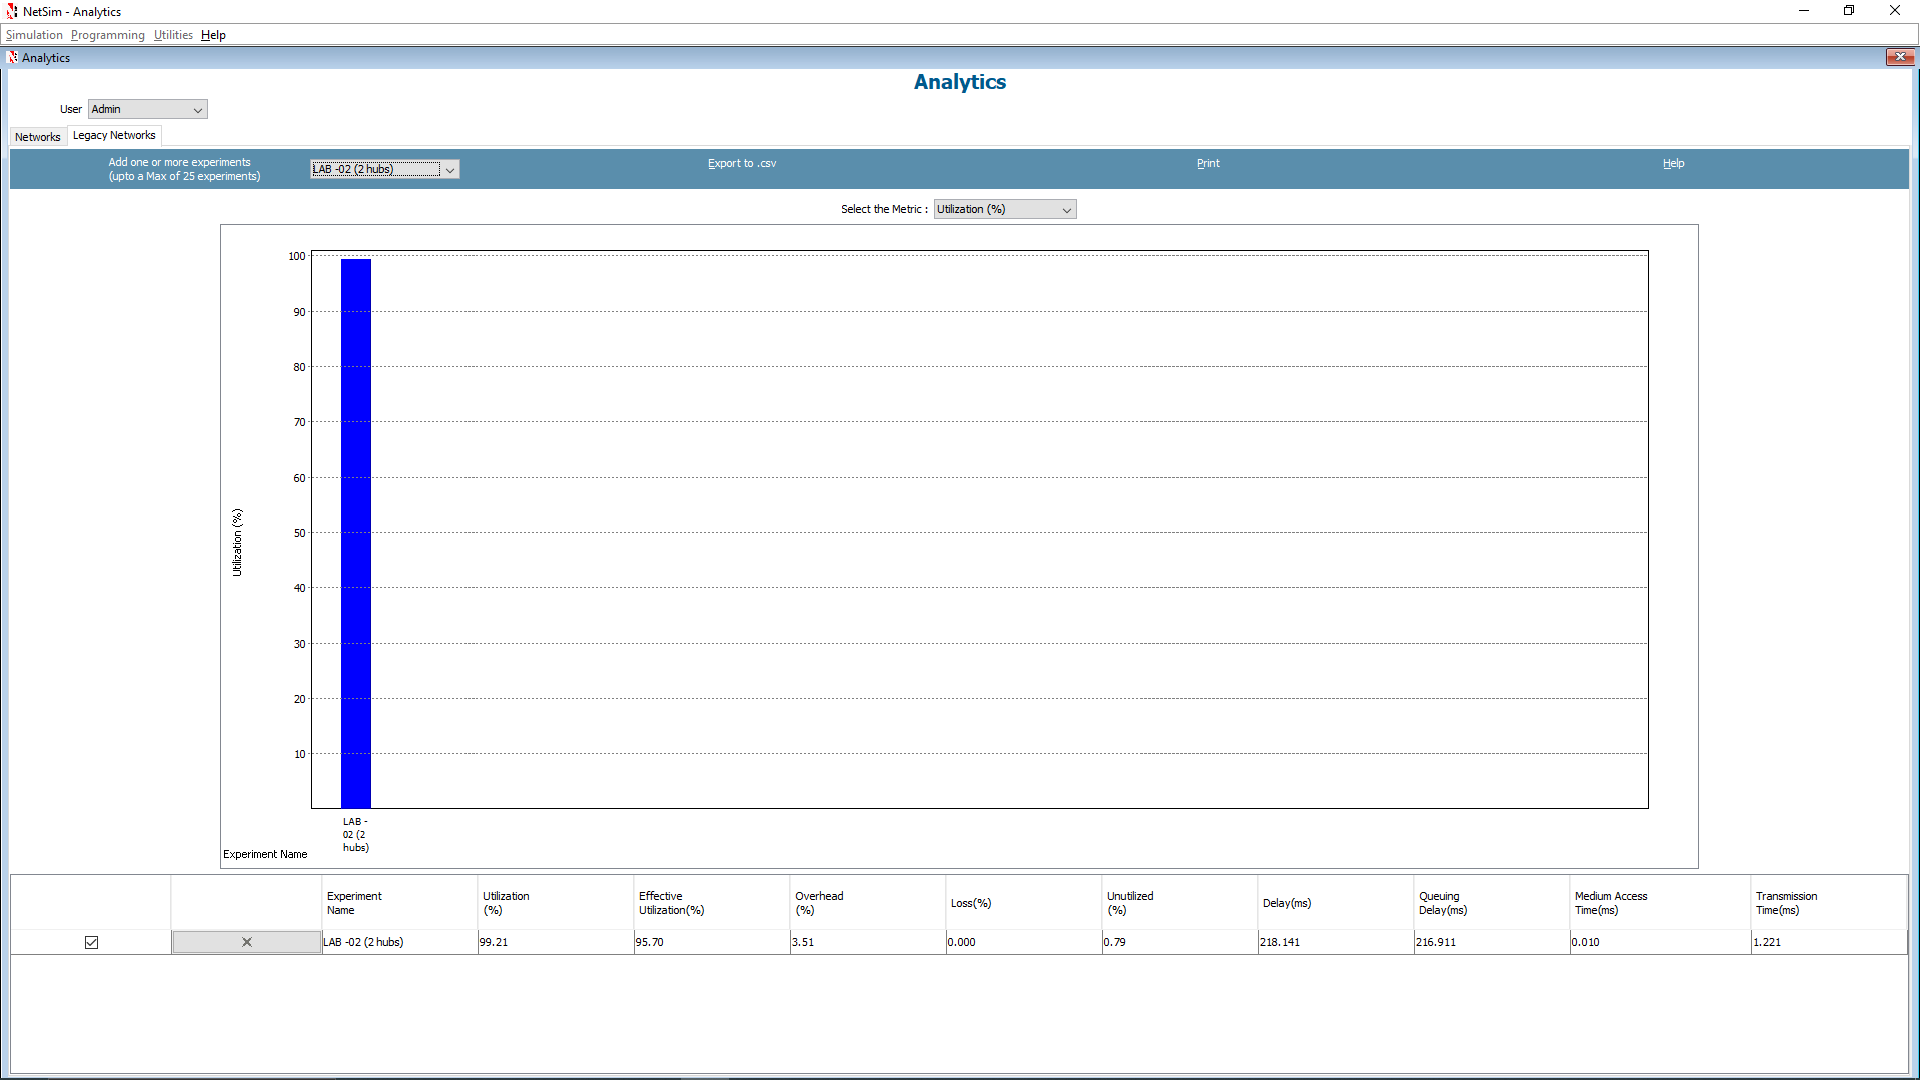Close the Analytics inner window
This screenshot has width=1920, height=1080.
coord(1899,57)
